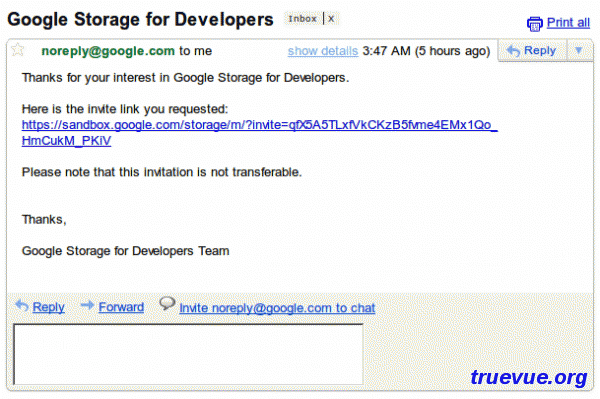Click the subject Google Storage for Developers

140,20
